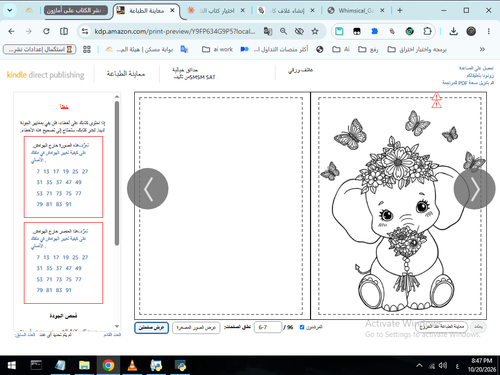
Task: Click the error panel scroll up arrow
Action: [x=117, y=97]
